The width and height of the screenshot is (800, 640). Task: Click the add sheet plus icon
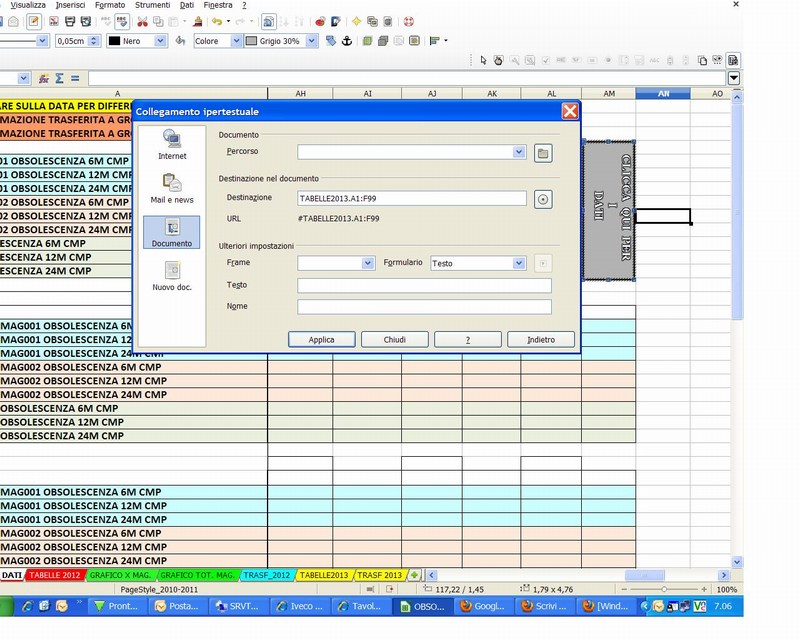click(x=414, y=575)
